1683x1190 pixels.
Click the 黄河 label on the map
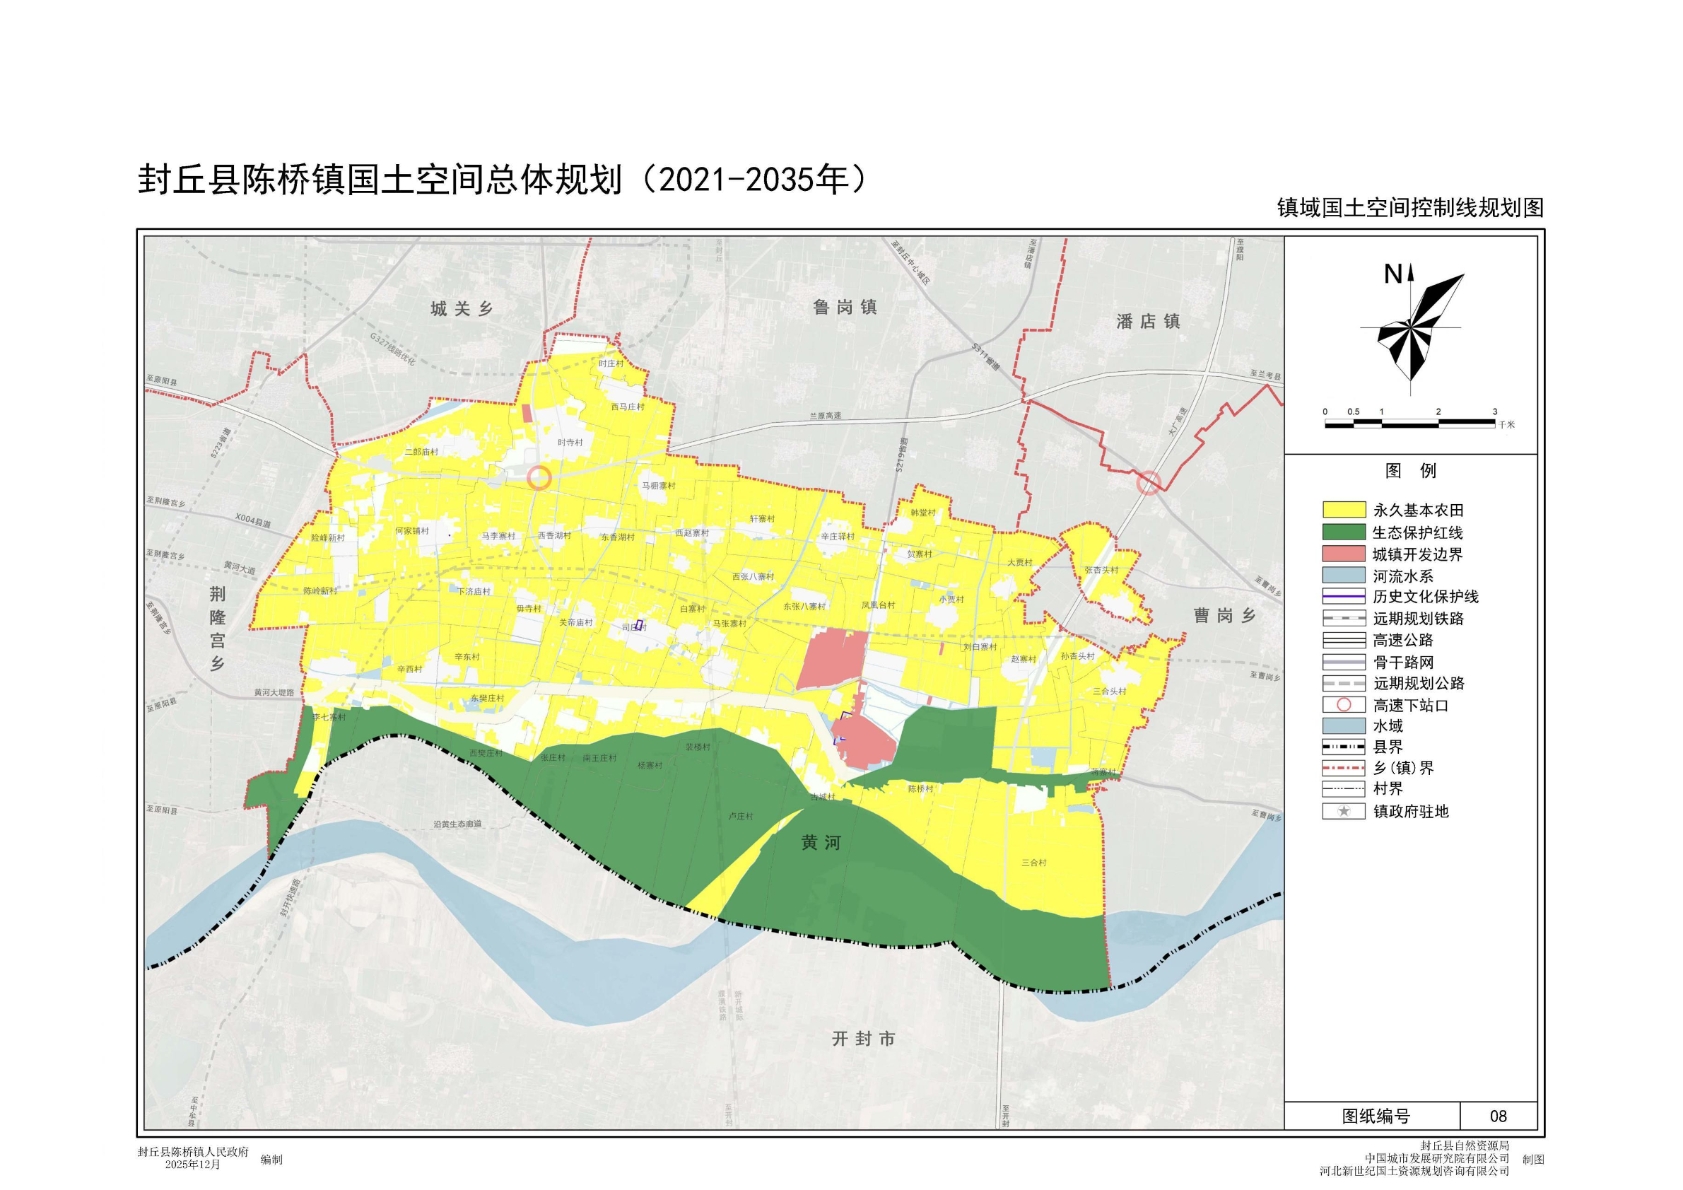[x=820, y=843]
